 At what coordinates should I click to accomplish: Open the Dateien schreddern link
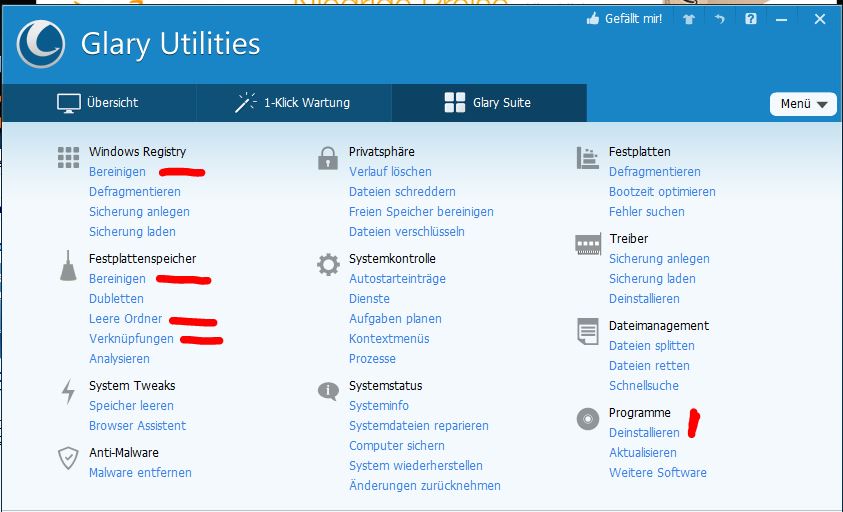pyautogui.click(x=402, y=192)
